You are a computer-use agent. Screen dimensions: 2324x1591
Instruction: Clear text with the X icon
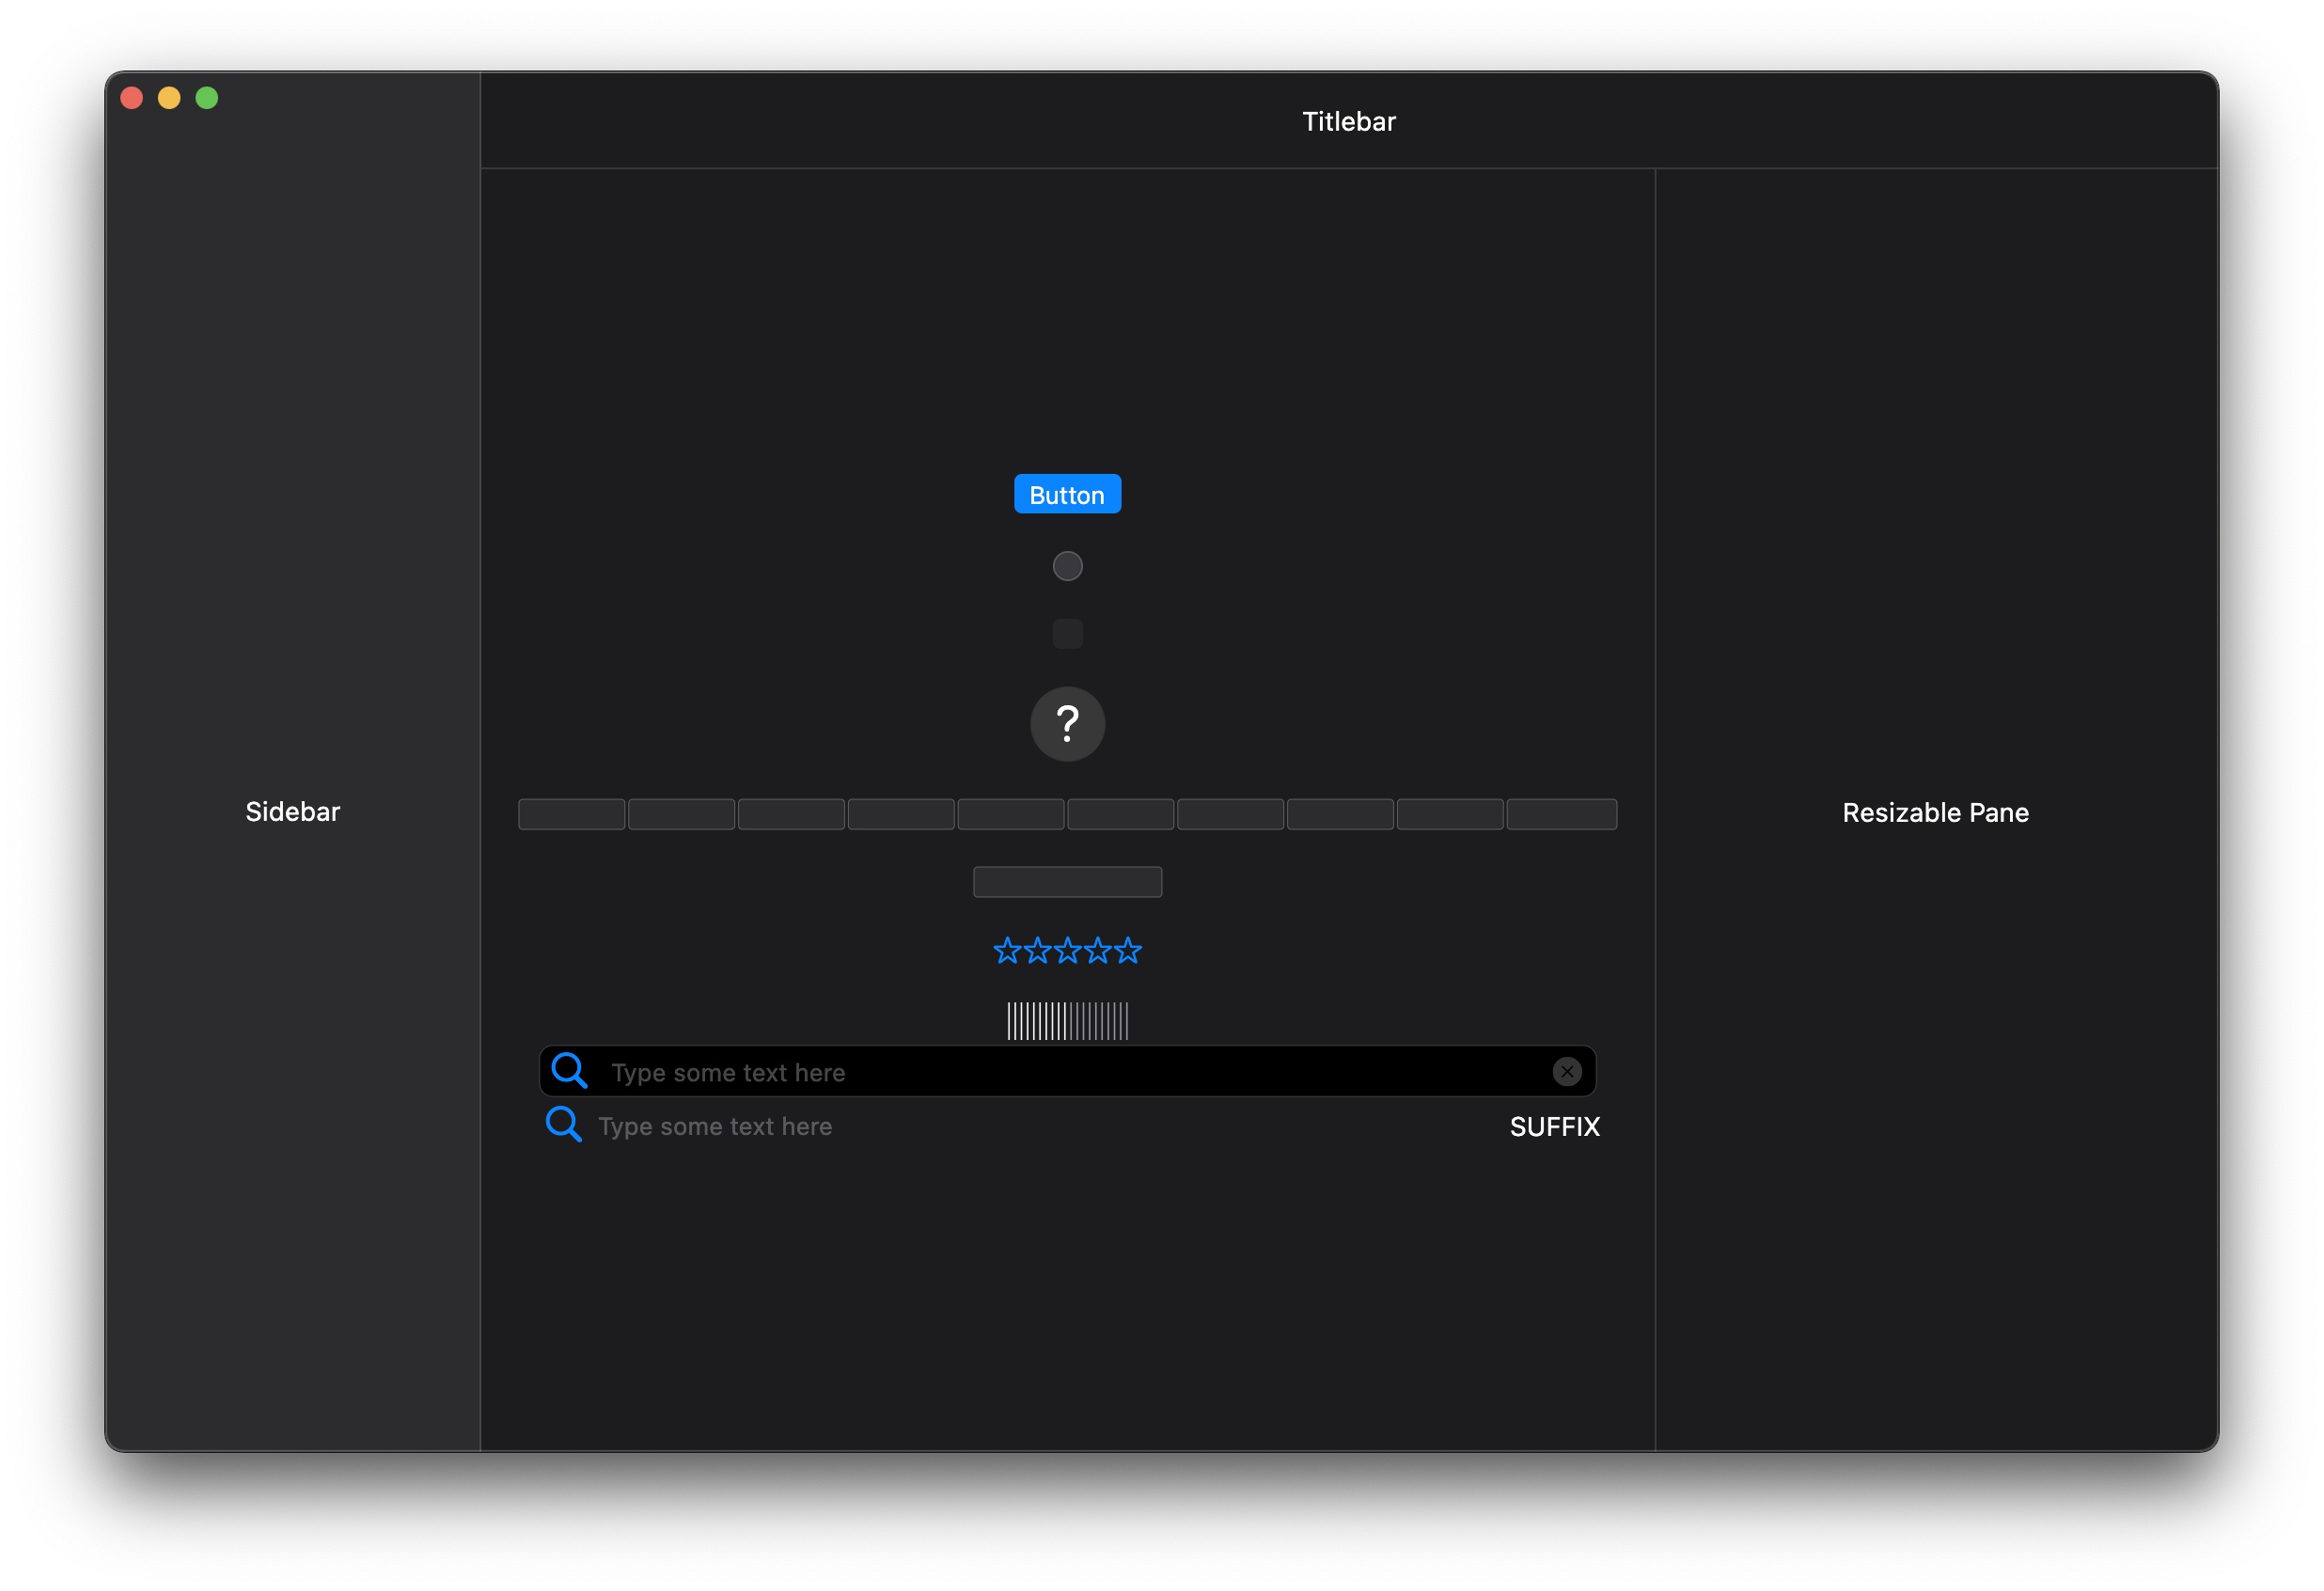pos(1566,1071)
